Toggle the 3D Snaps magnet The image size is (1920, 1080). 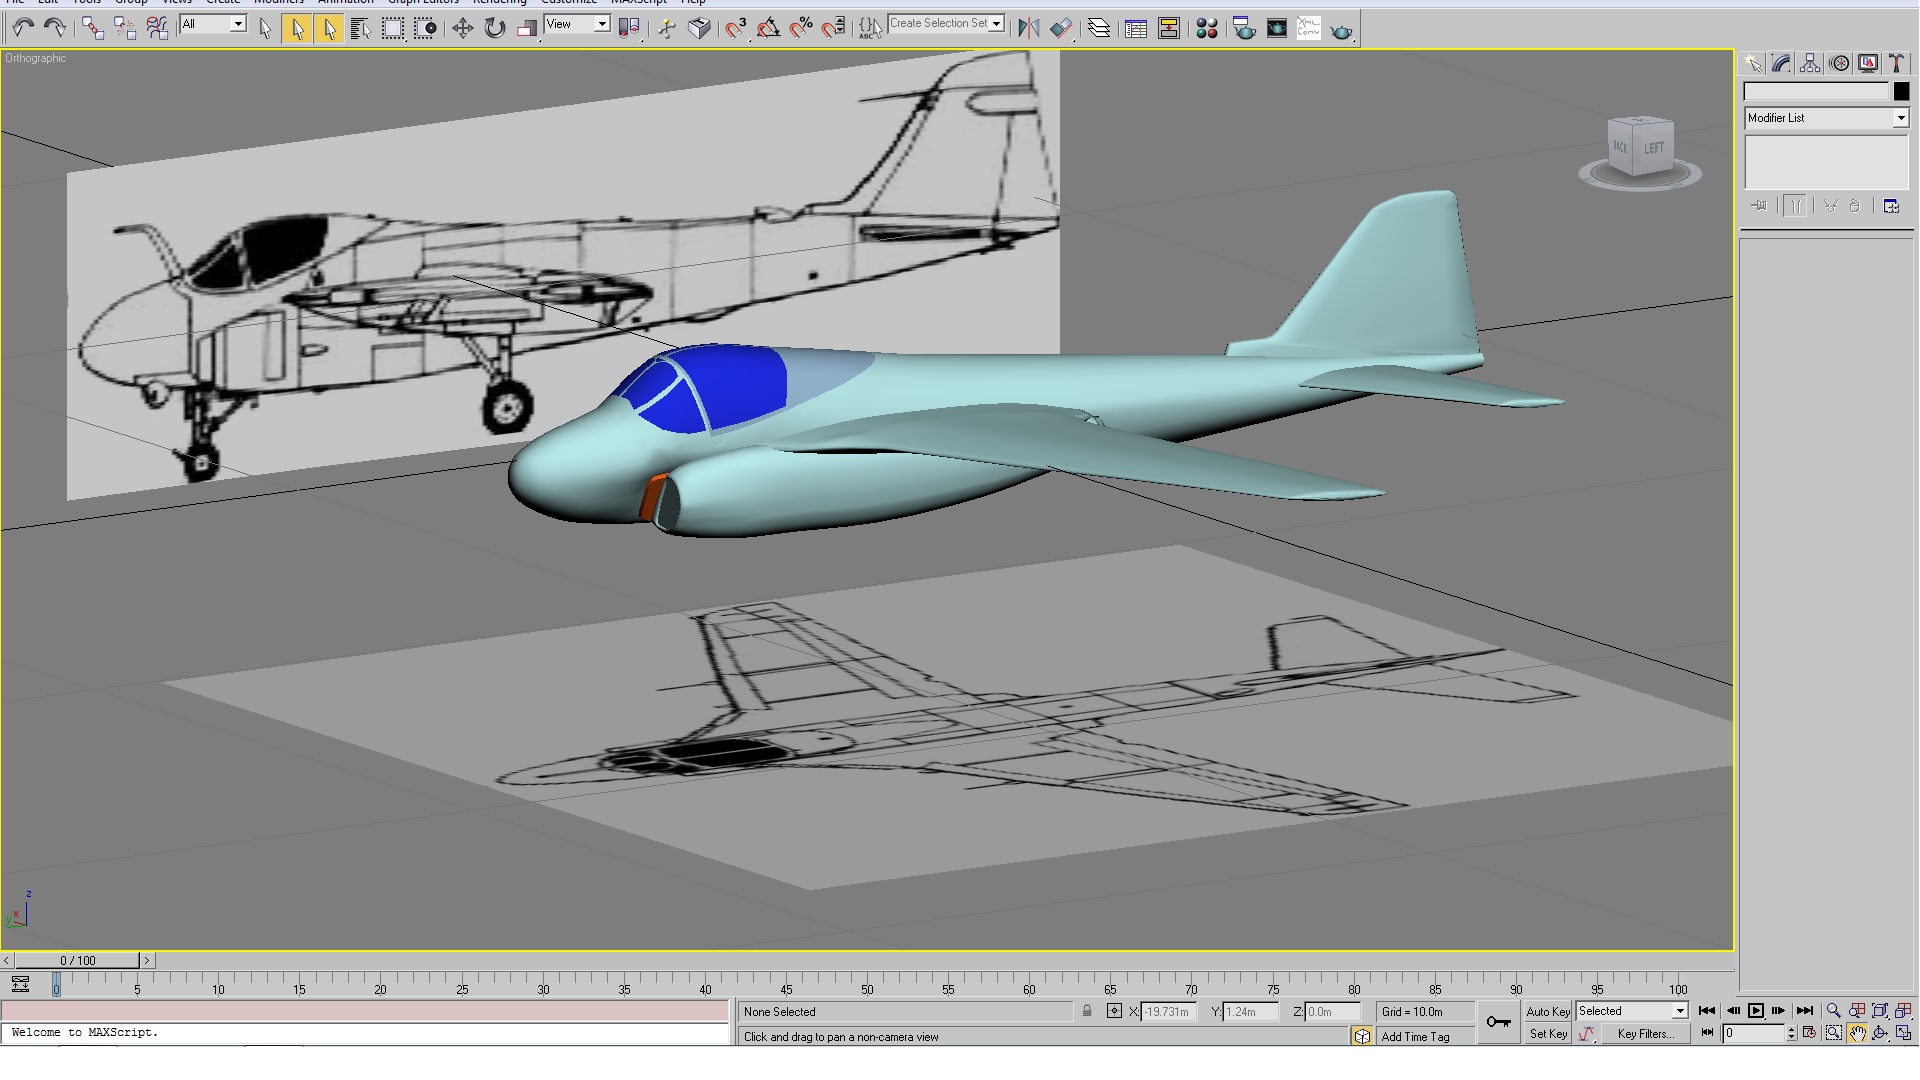736,28
